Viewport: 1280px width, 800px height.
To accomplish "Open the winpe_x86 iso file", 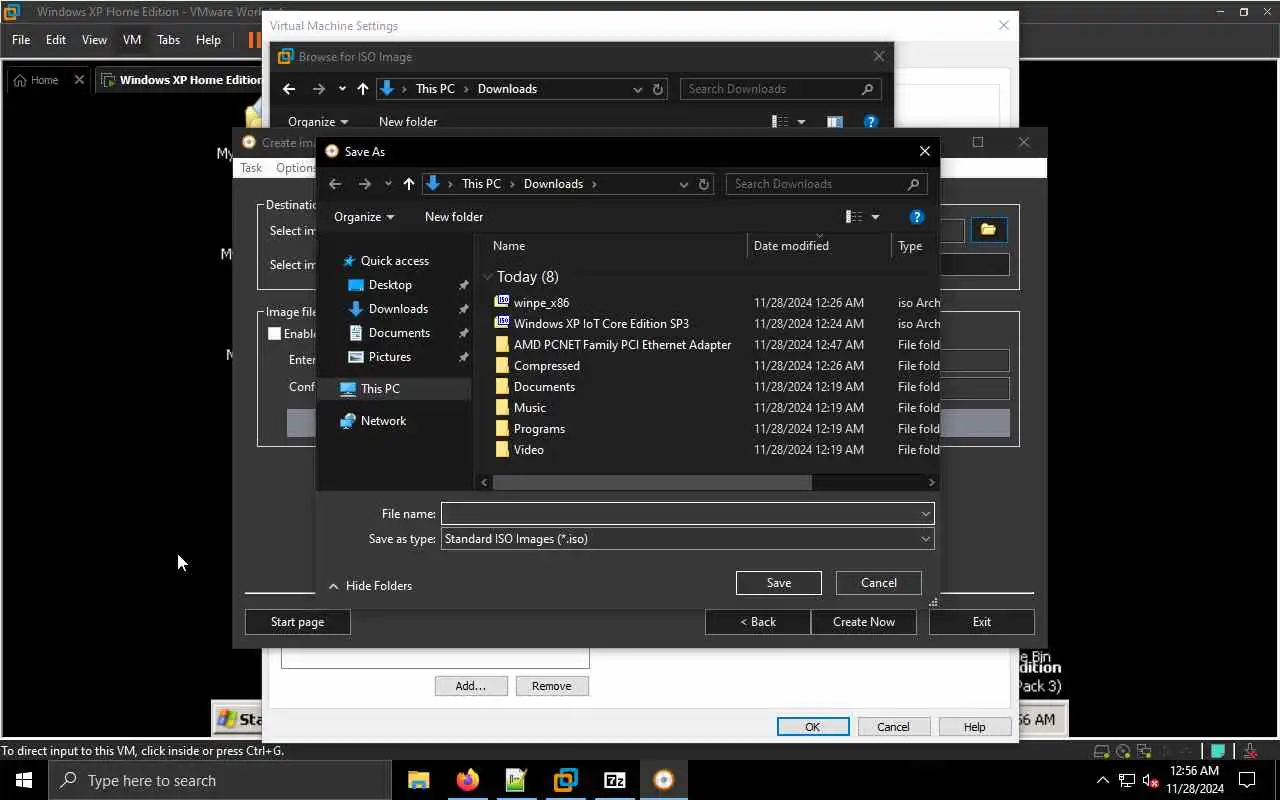I will coord(541,302).
